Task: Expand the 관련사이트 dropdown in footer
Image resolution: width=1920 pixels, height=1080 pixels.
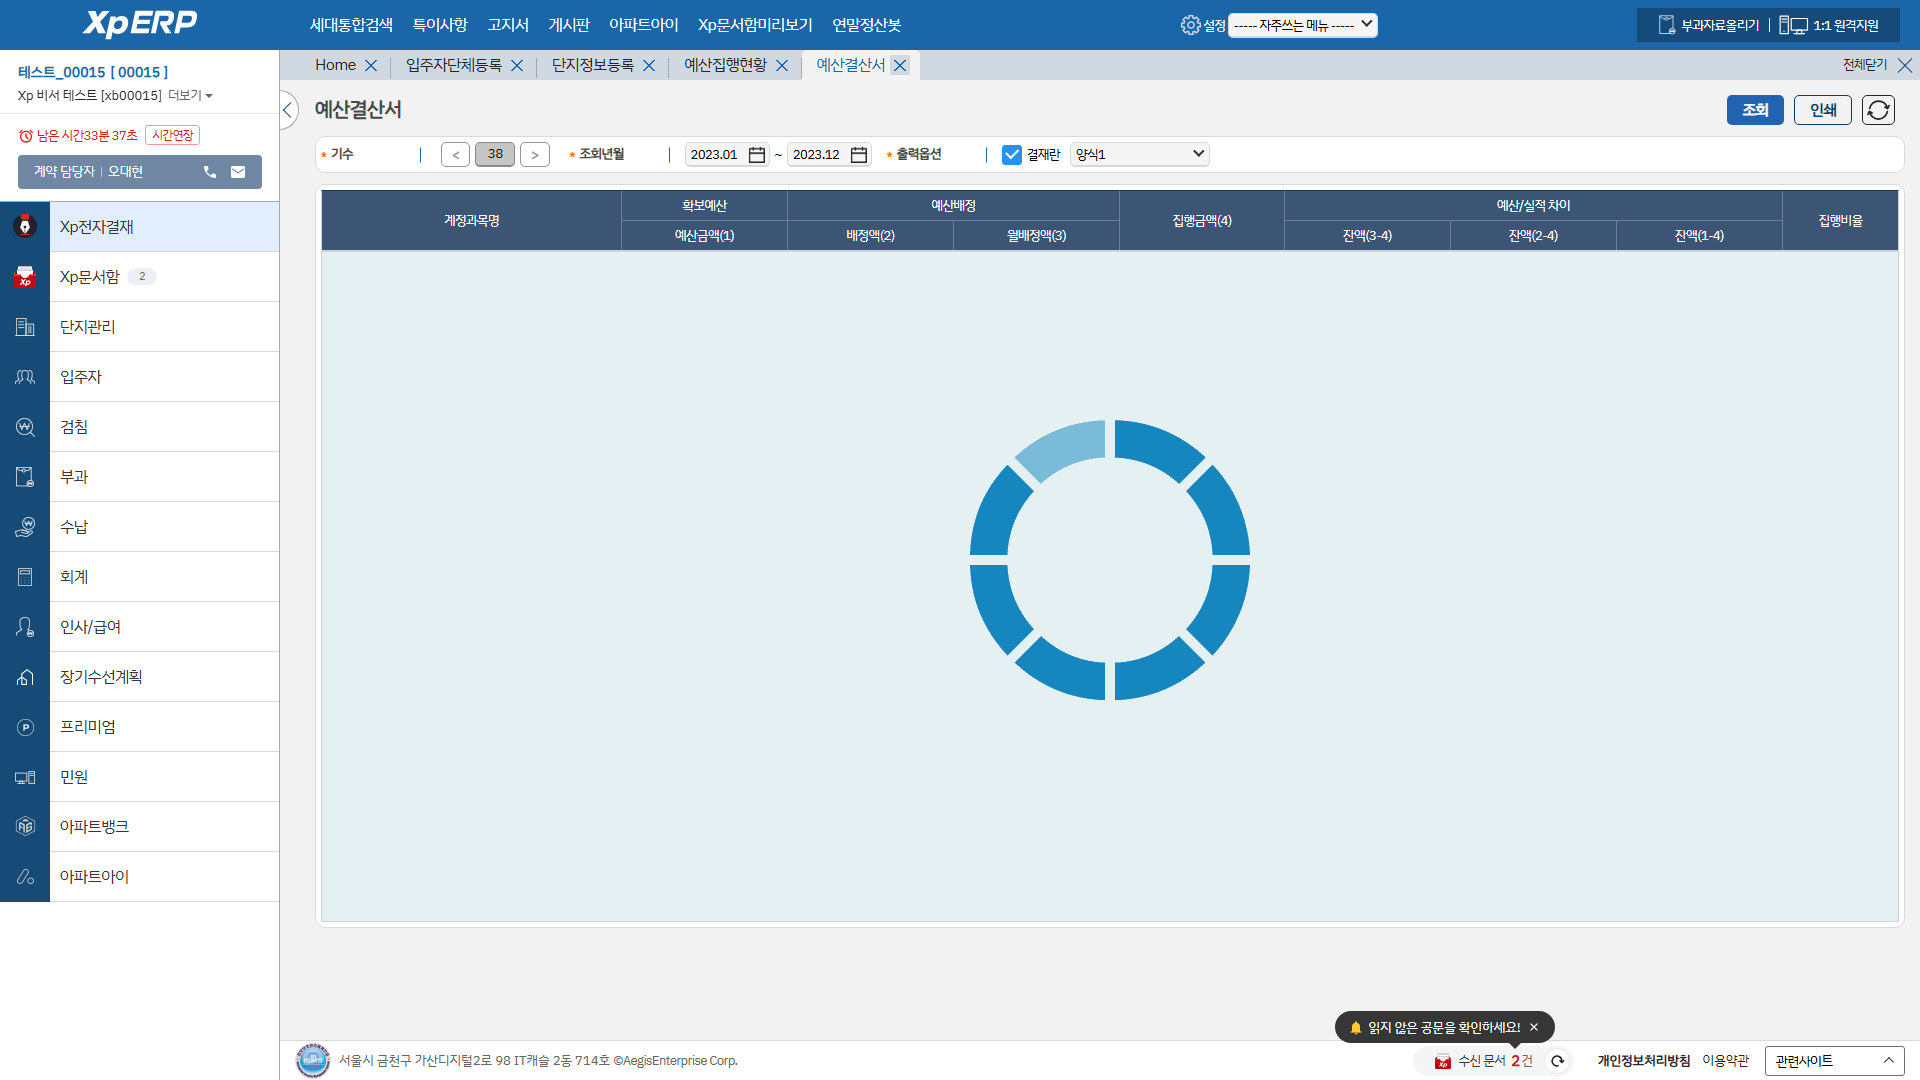Action: (x=1834, y=1061)
